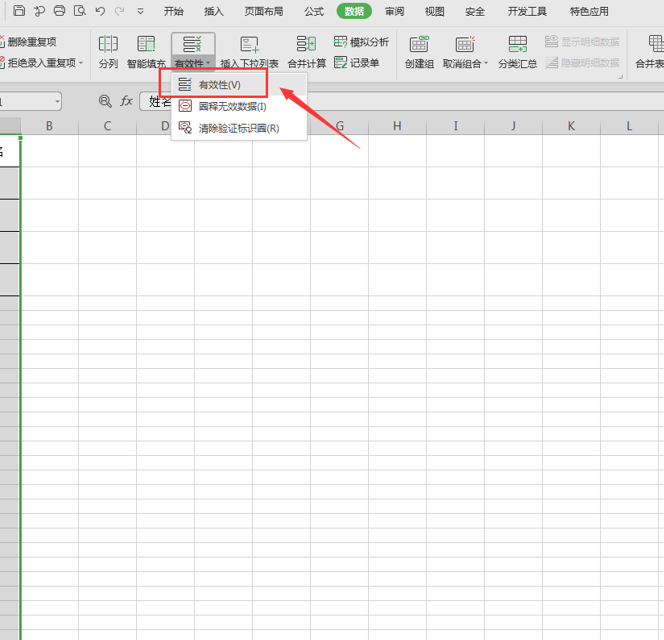The height and width of the screenshot is (640, 664).
Task: Open the 特色应用 tab
Action: point(589,11)
